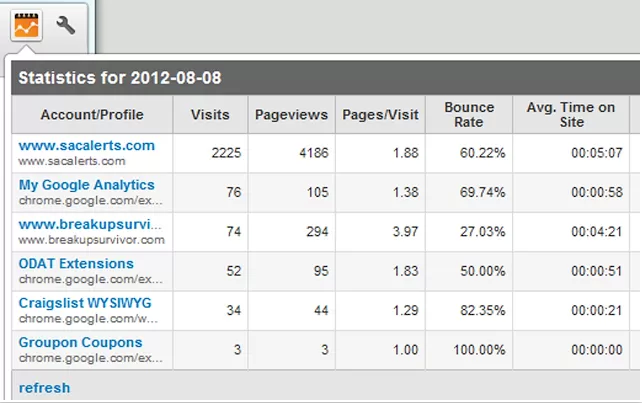Select the 1.29 pages/visit value
The image size is (642, 403).
pyautogui.click(x=406, y=310)
